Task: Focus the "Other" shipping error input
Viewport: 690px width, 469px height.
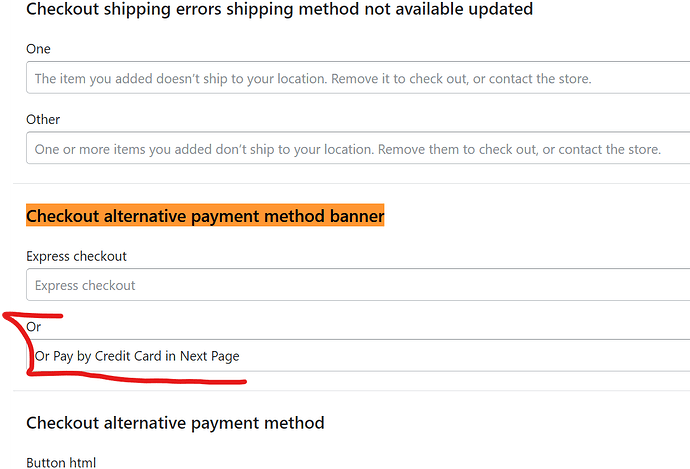Action: [358, 149]
